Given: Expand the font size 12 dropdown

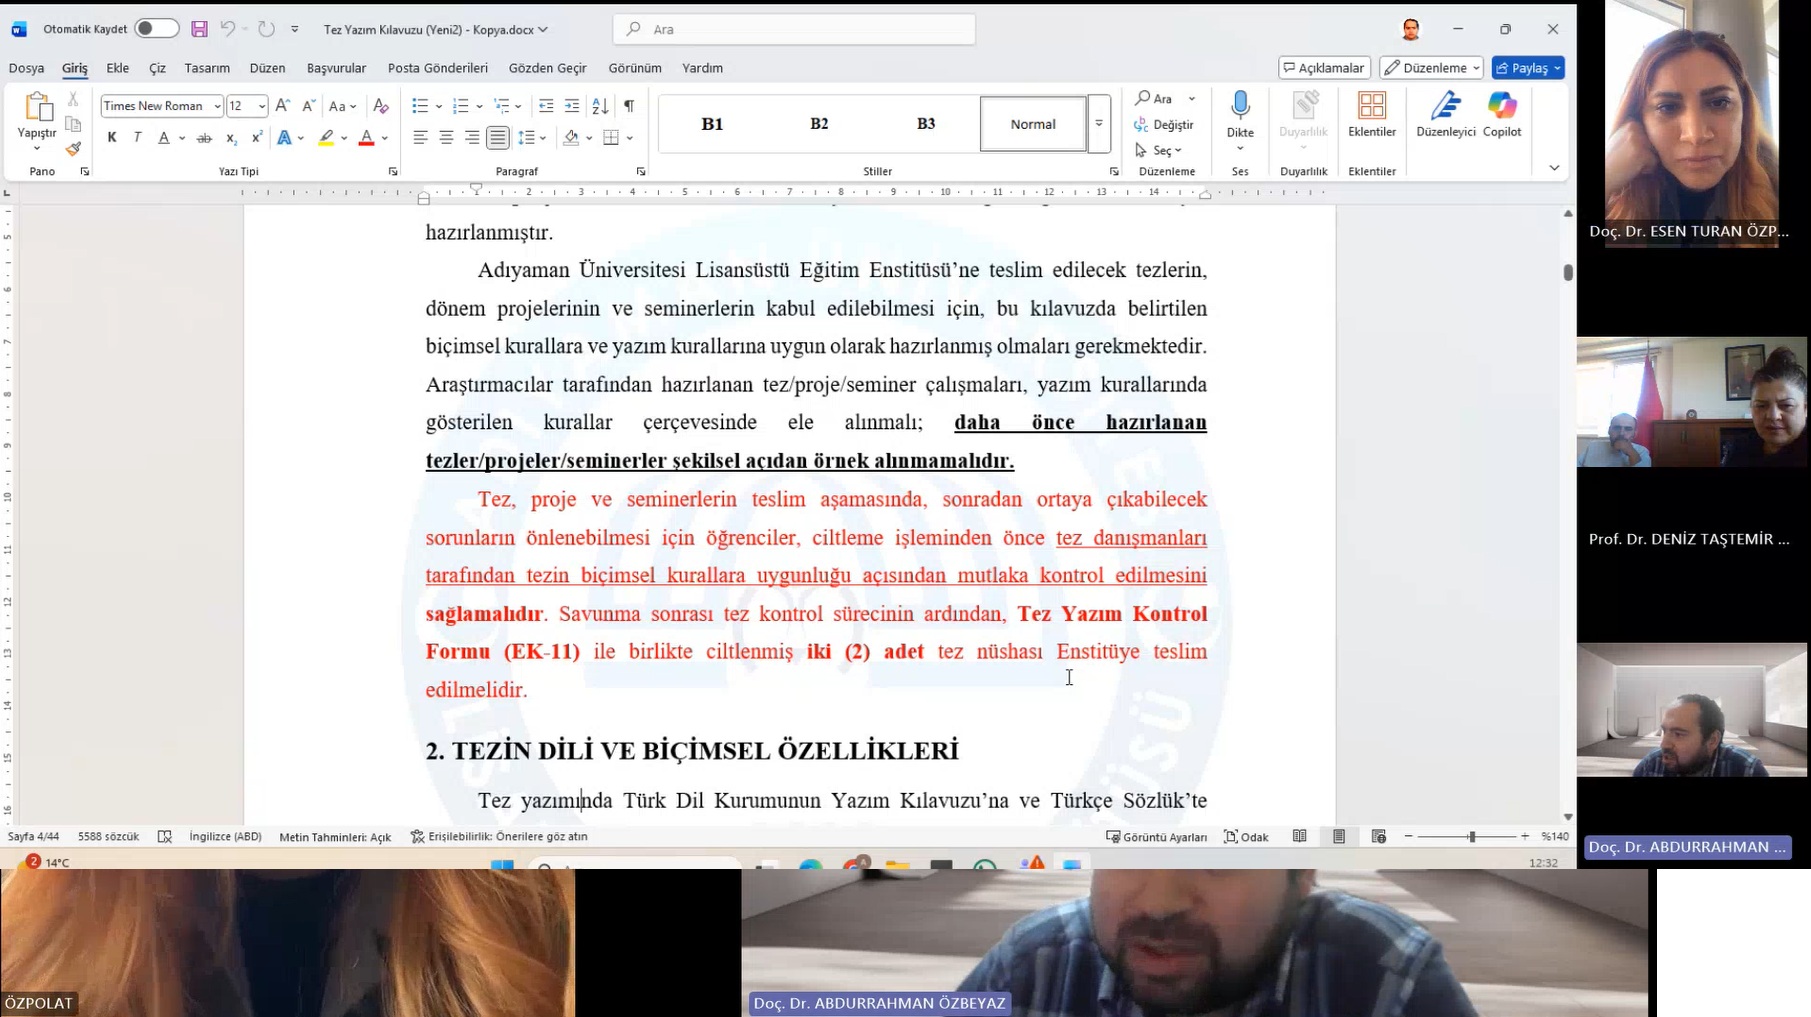Looking at the screenshot, I should pos(262,106).
